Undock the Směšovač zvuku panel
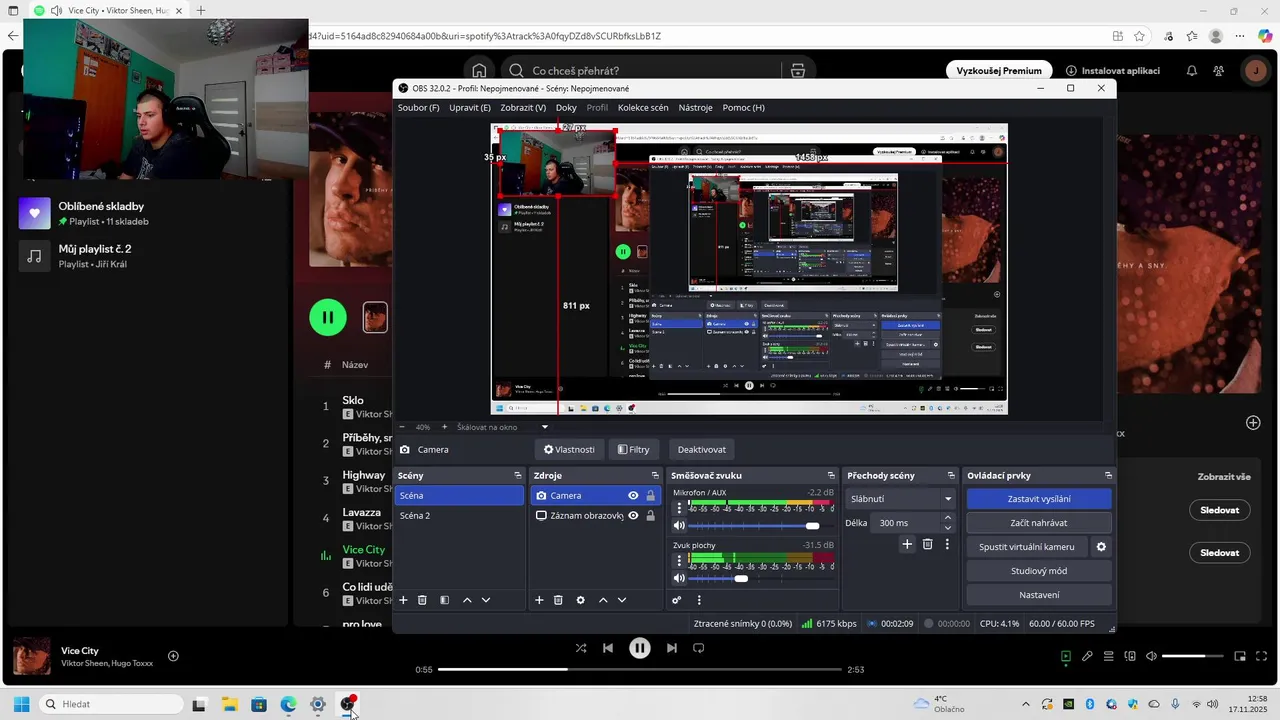Image resolution: width=1280 pixels, height=720 pixels. click(x=831, y=476)
